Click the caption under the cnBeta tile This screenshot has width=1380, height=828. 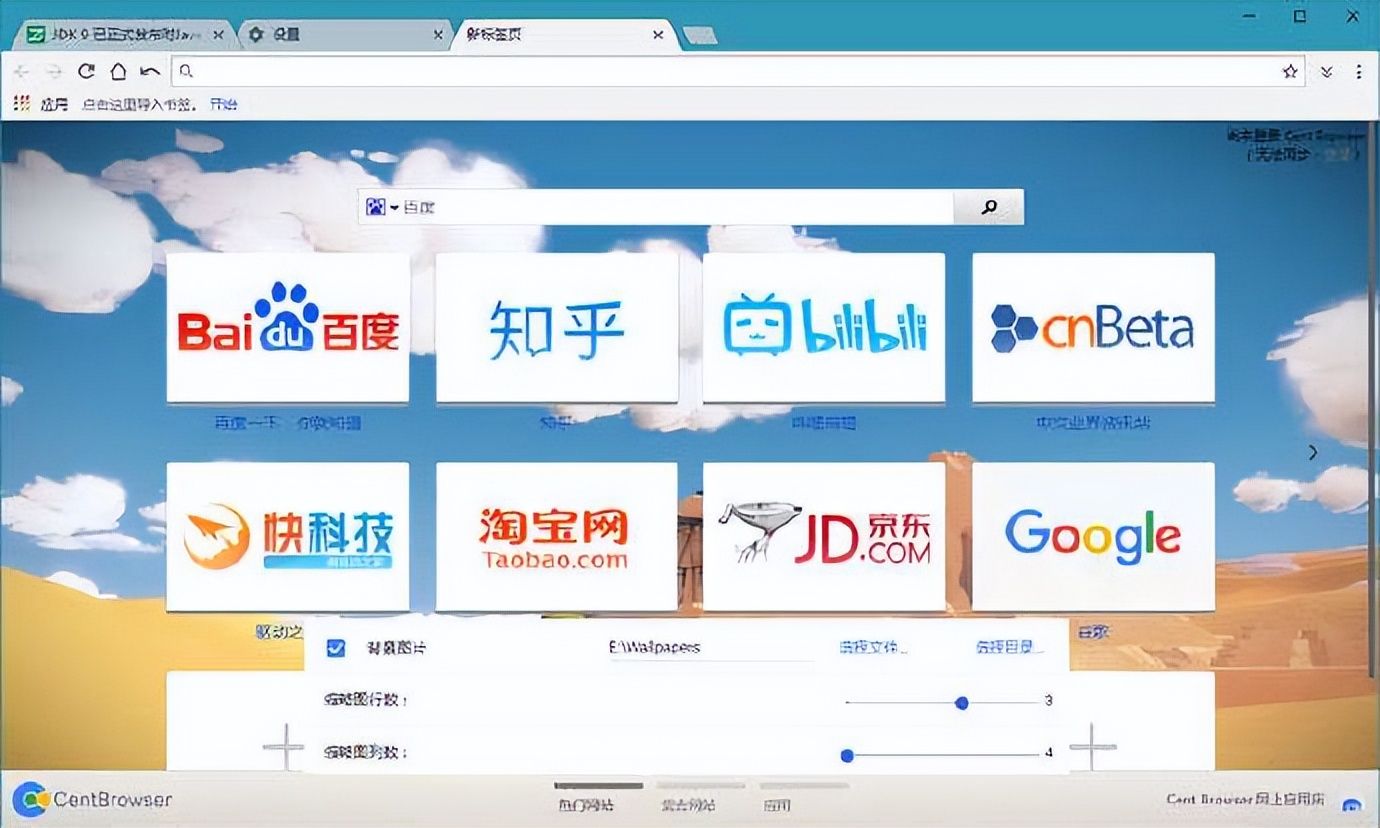1093,423
